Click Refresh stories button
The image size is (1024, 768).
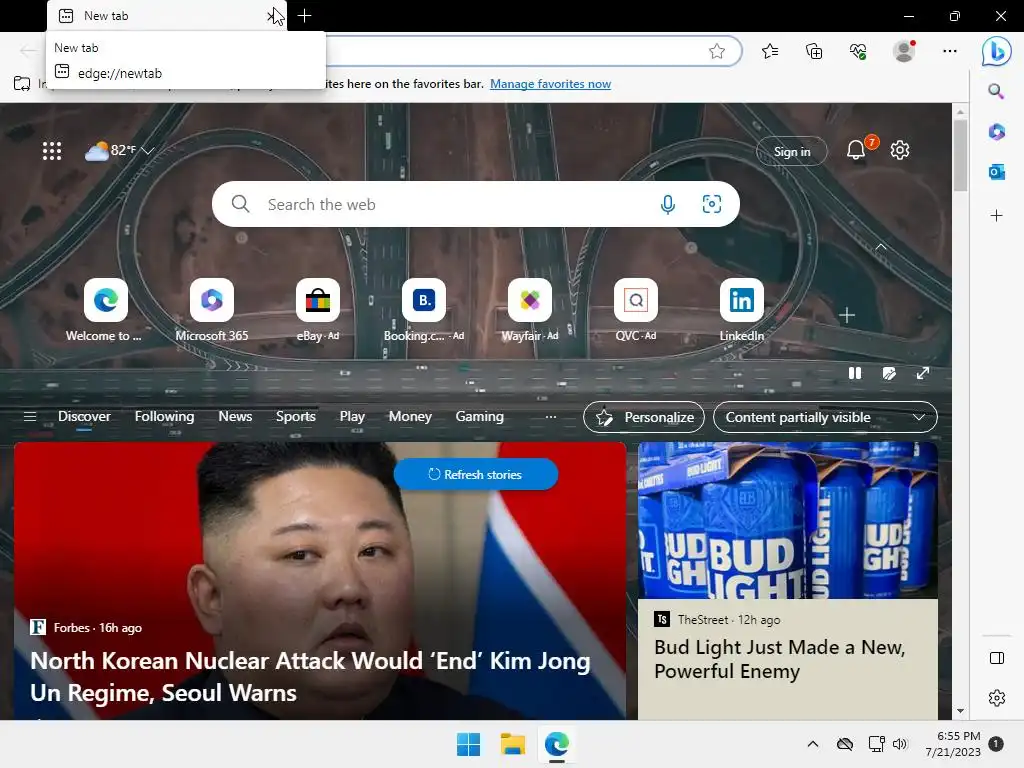pos(475,474)
